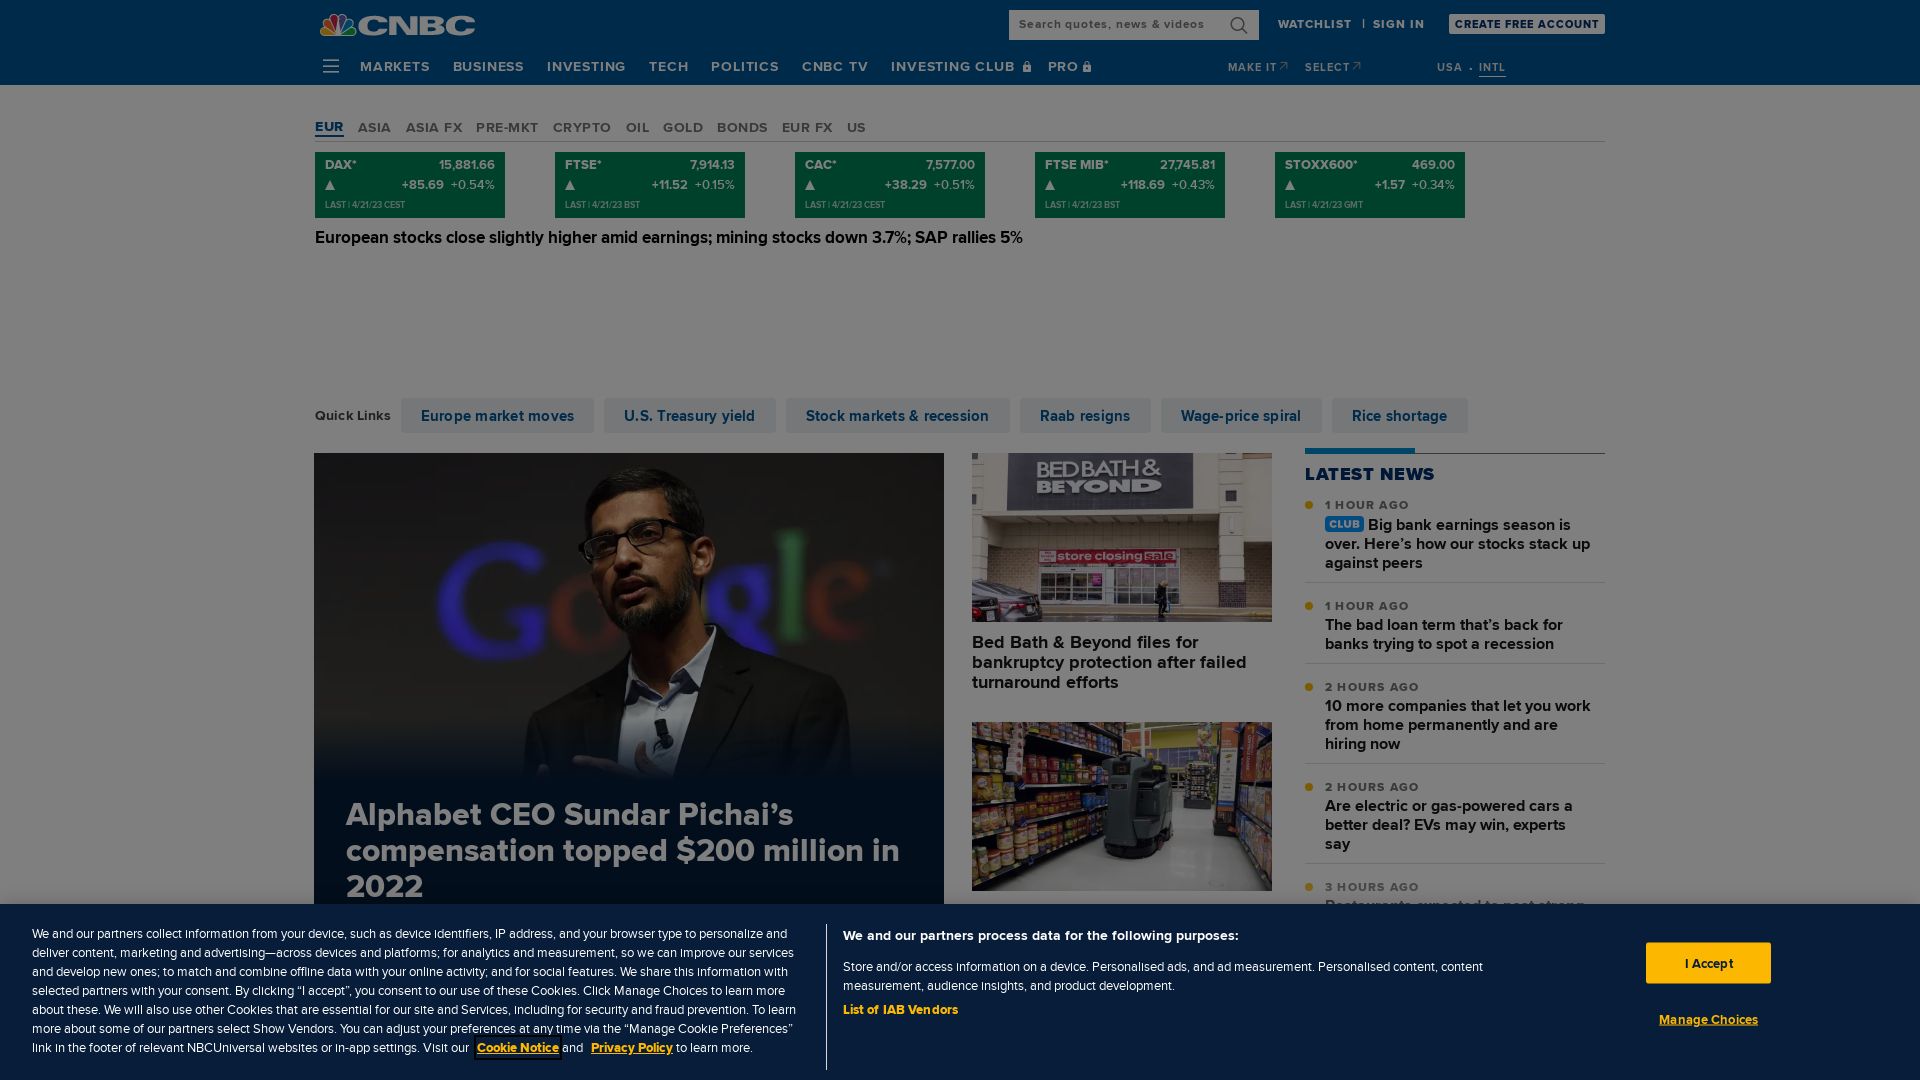
Task: Click Wage-price spiral quick link
Action: pyautogui.click(x=1241, y=416)
